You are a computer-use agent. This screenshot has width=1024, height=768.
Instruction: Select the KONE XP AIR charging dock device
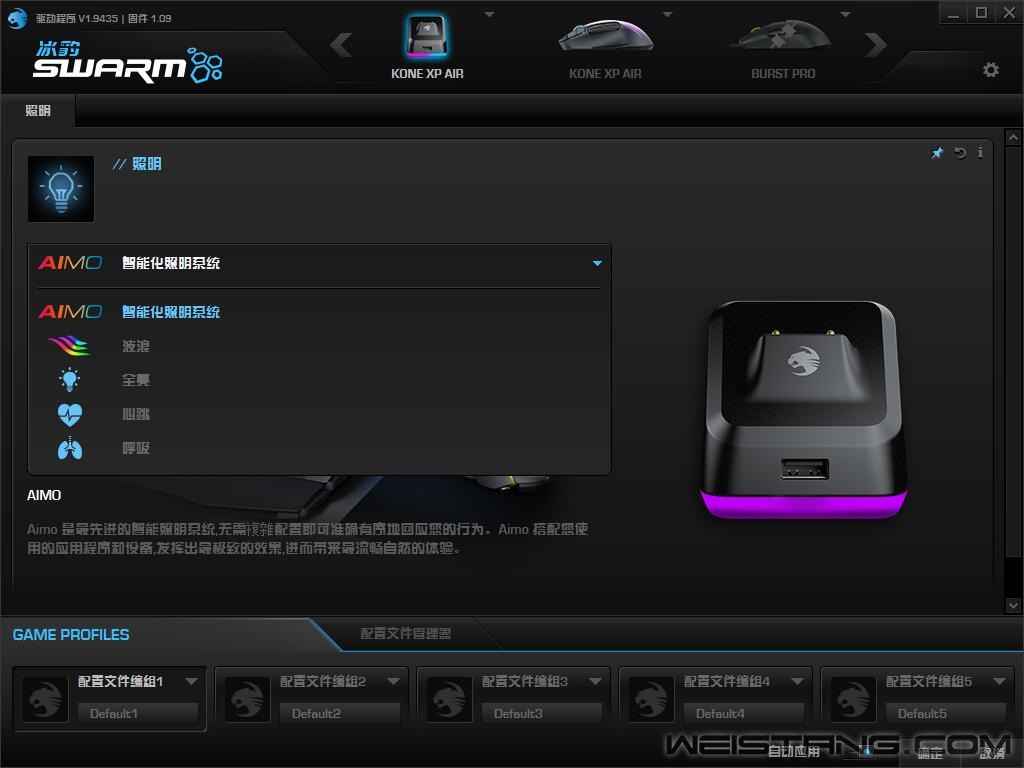pyautogui.click(x=427, y=47)
